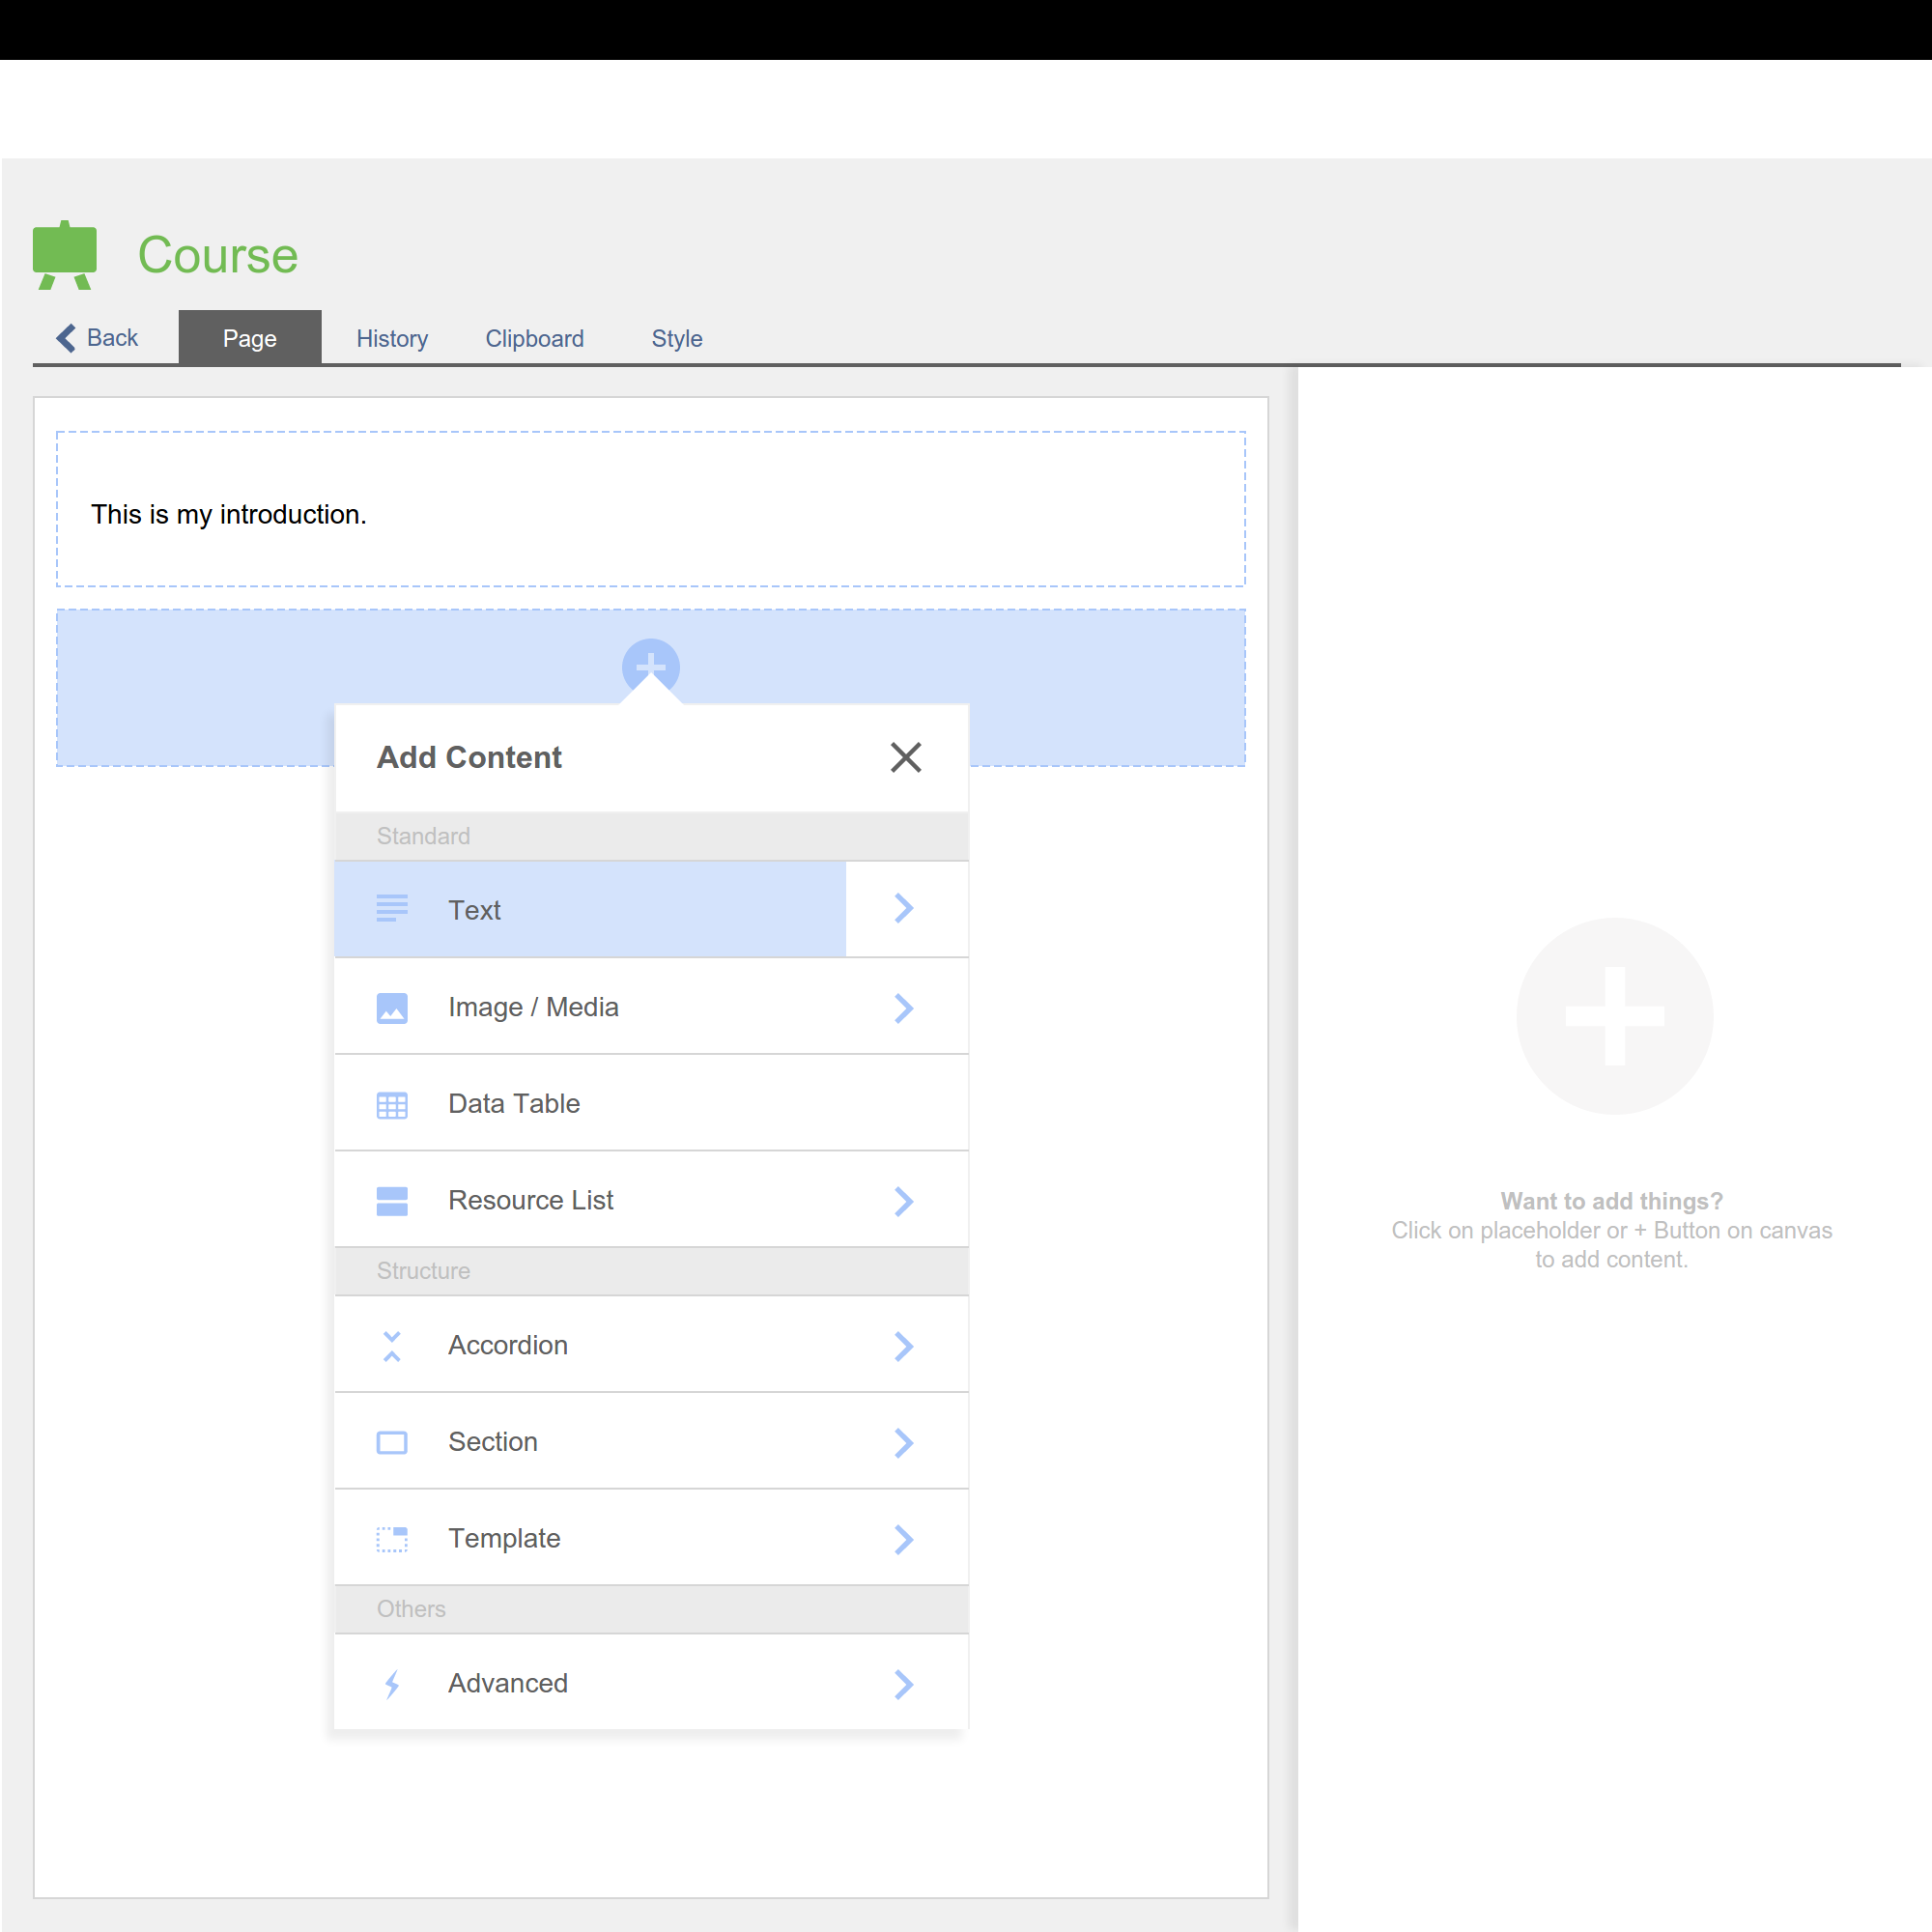The height and width of the screenshot is (1932, 1932).
Task: Click the Text lines icon
Action: [x=392, y=908]
